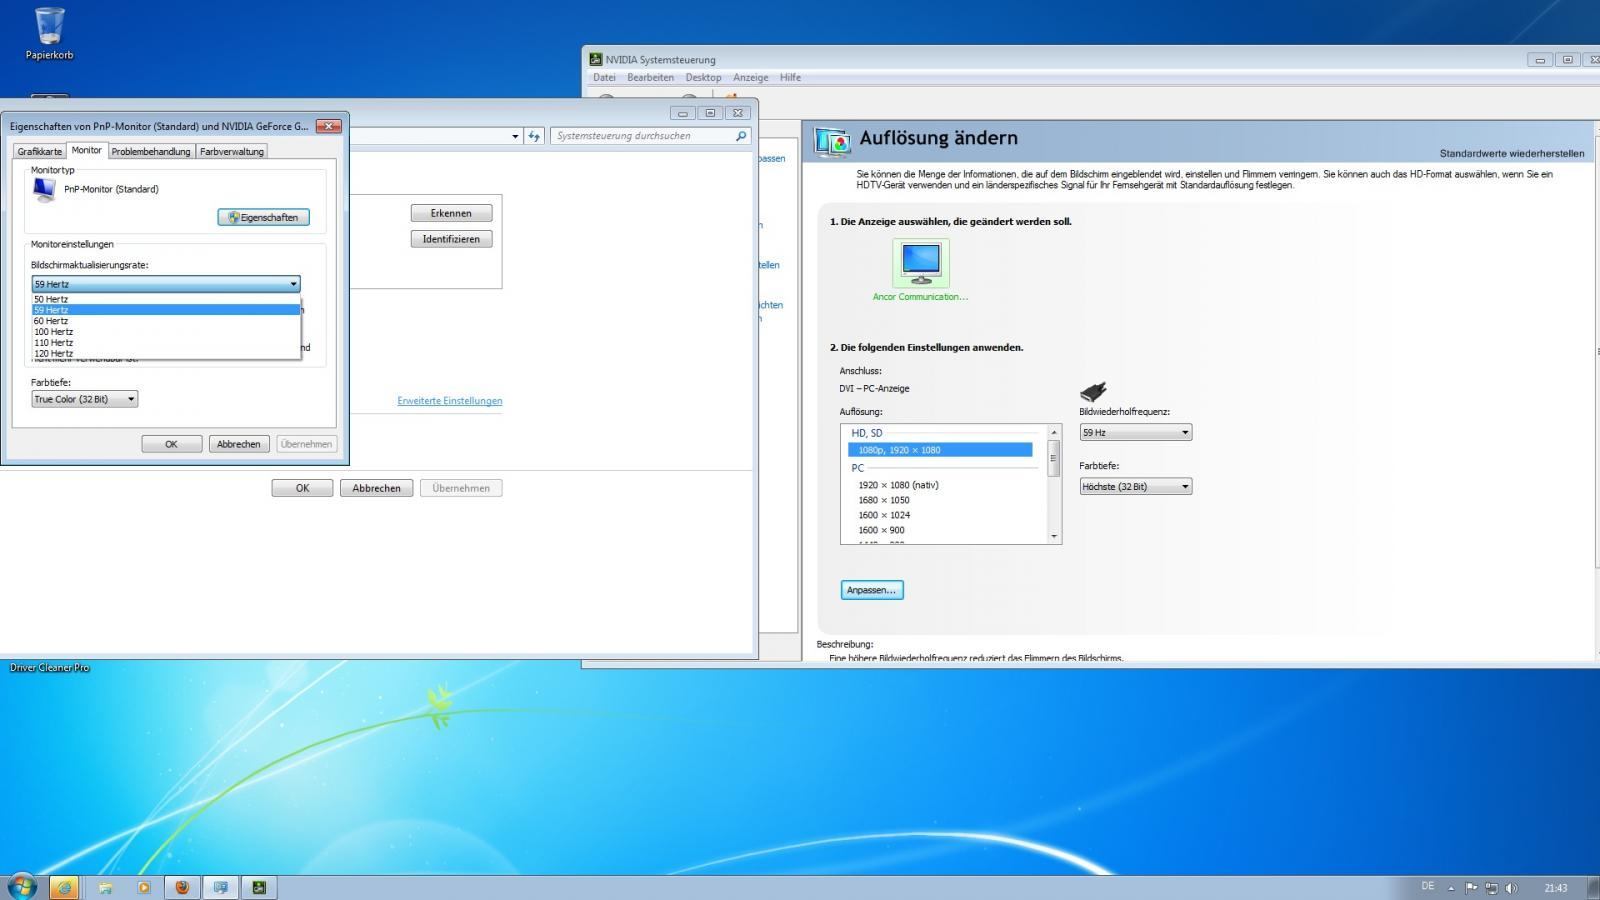
Task: Select 1680 × 1050 resolution
Action: [x=884, y=500]
